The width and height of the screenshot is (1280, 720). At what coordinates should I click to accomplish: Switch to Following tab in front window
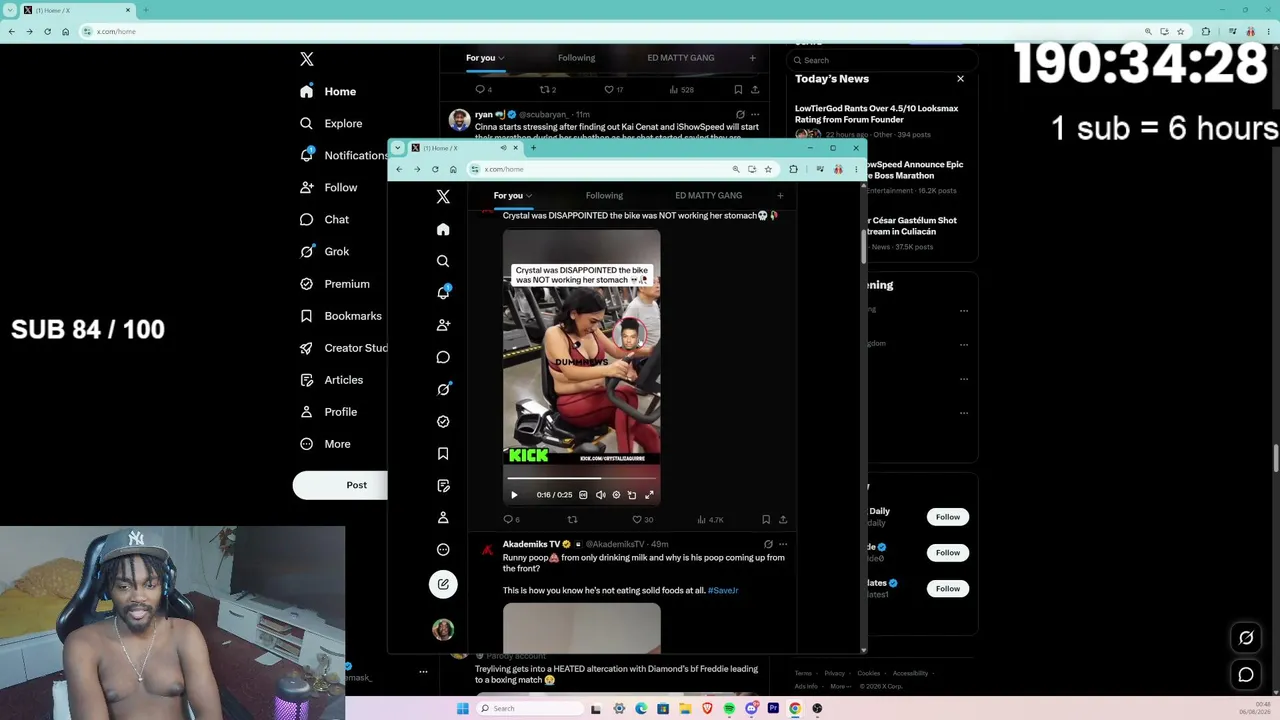(604, 196)
